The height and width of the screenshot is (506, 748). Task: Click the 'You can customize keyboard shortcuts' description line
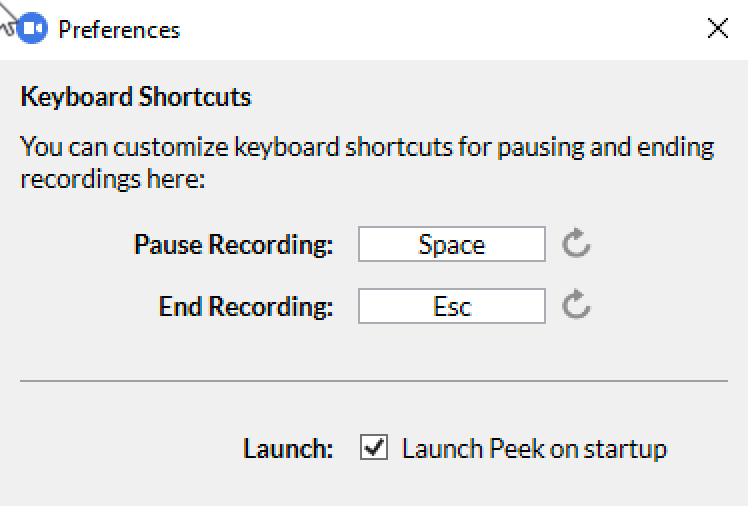(367, 147)
